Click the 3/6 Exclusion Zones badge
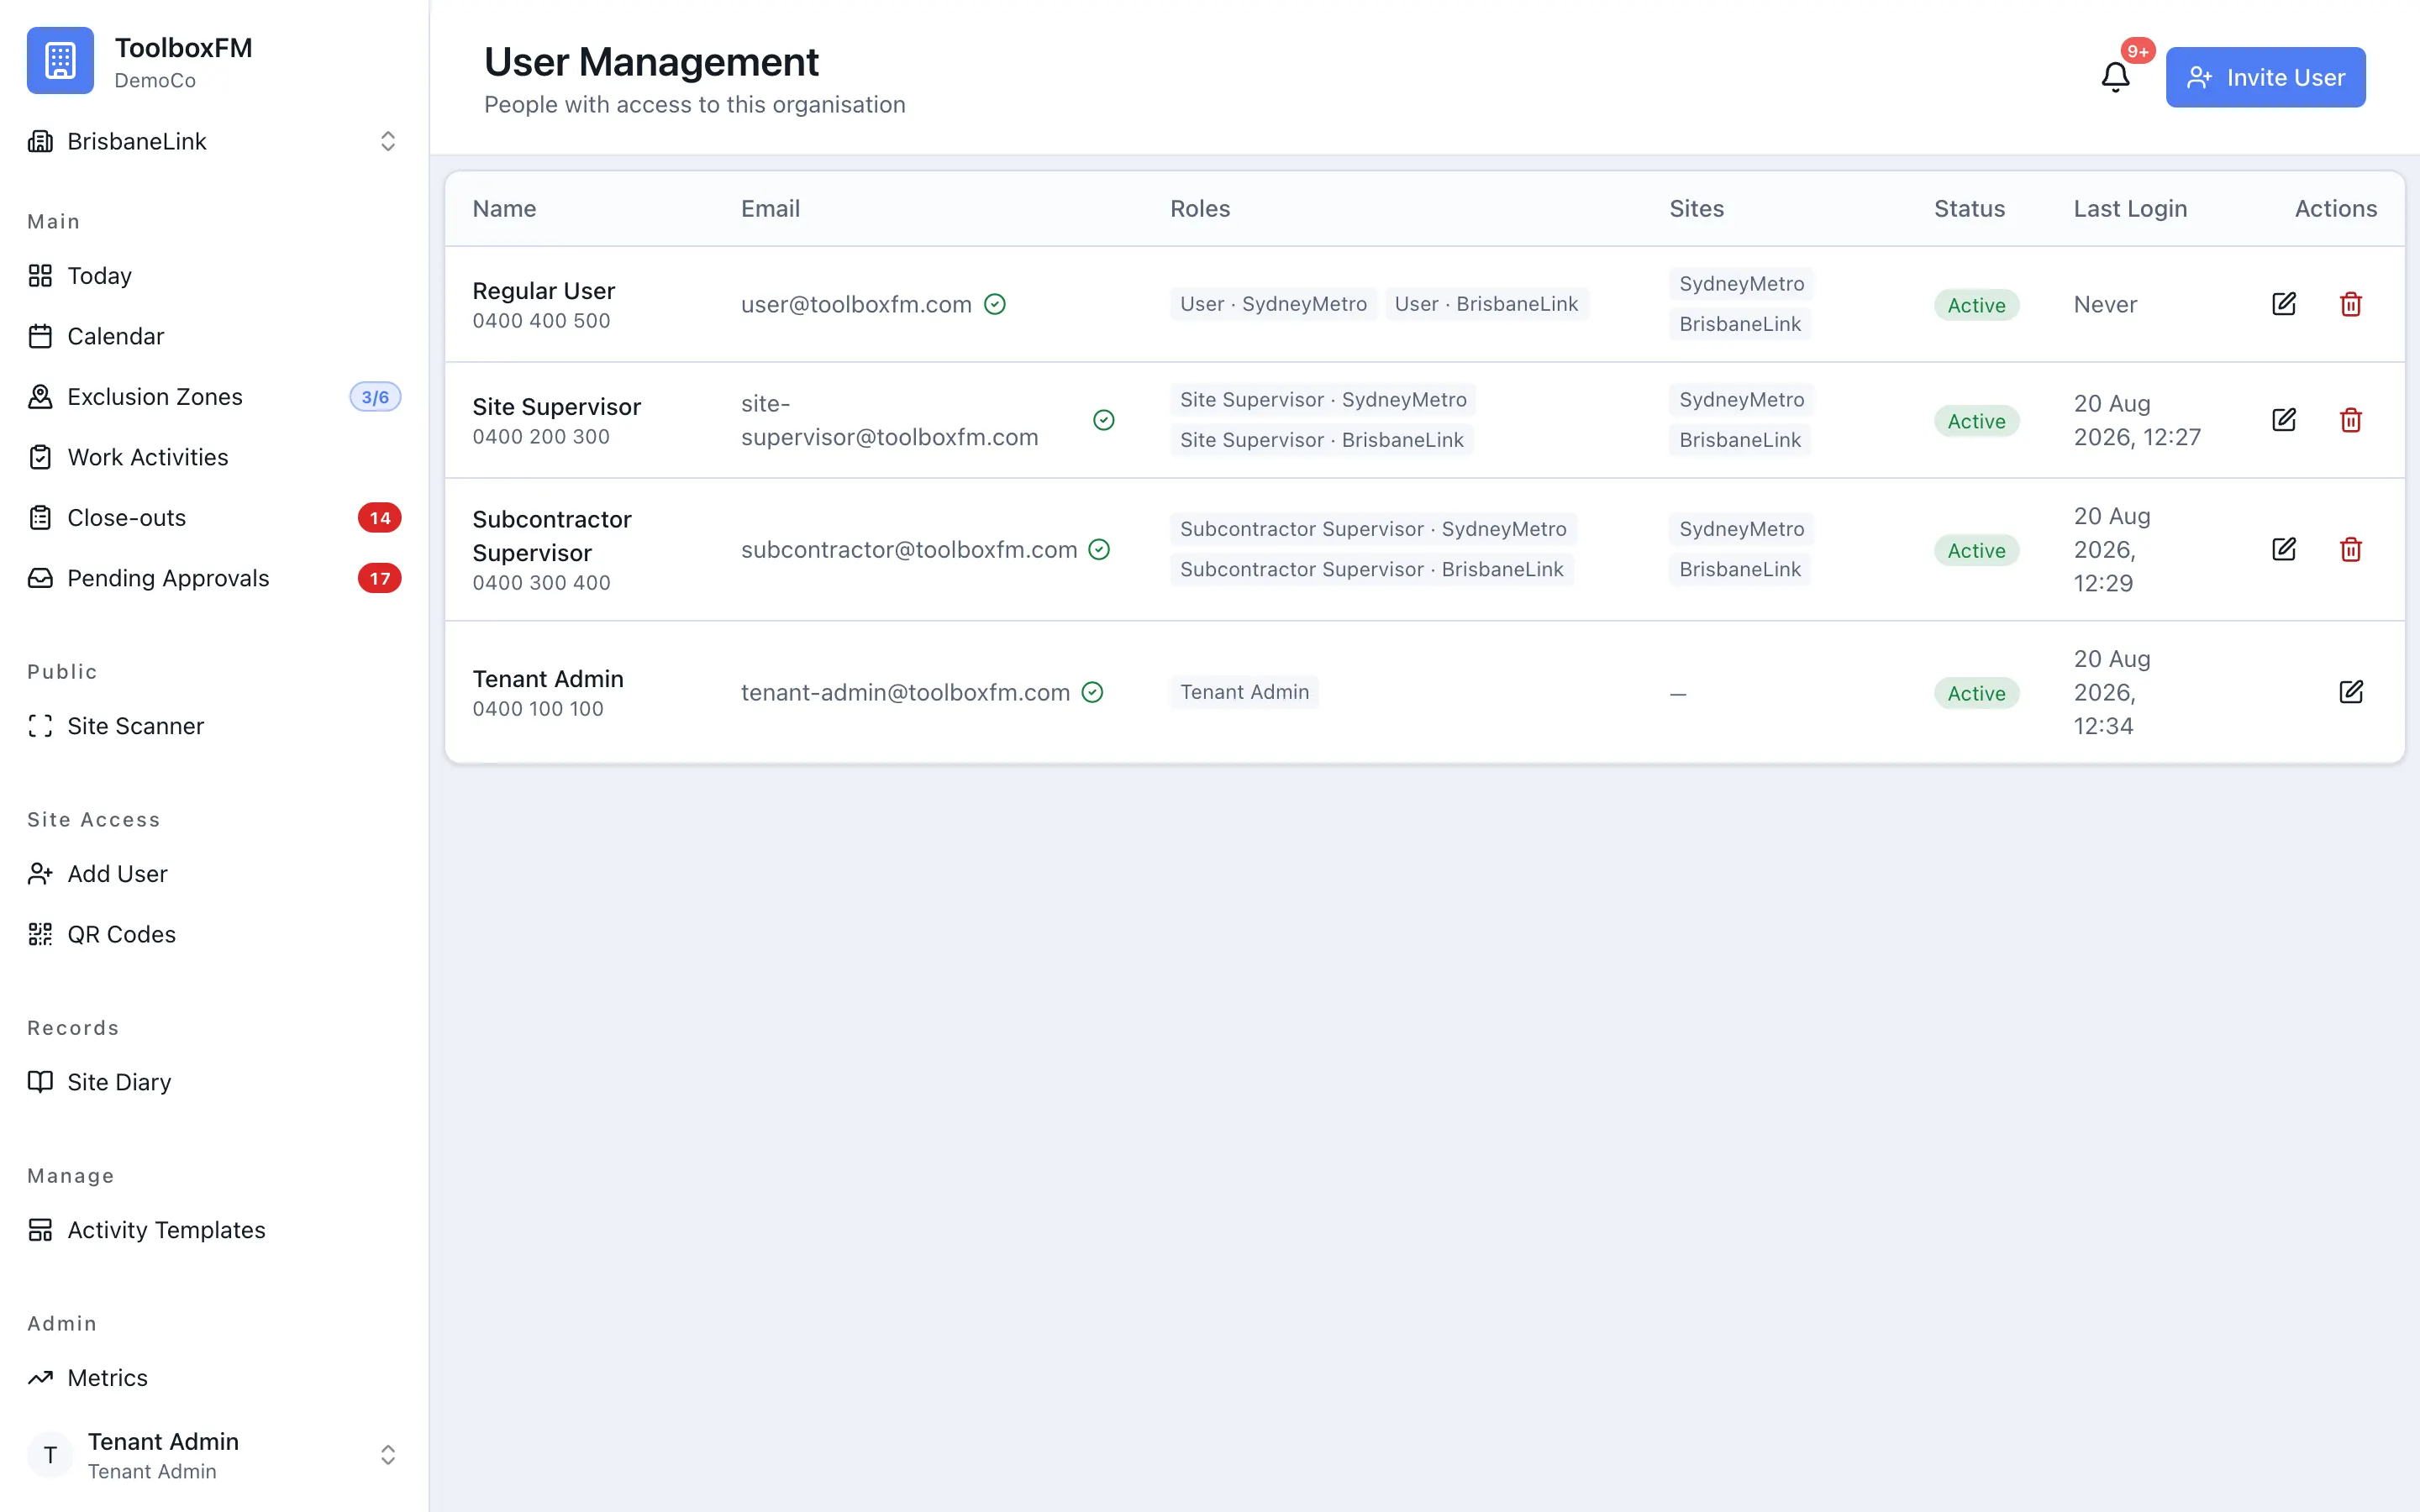This screenshot has height=1512, width=2420. 375,397
